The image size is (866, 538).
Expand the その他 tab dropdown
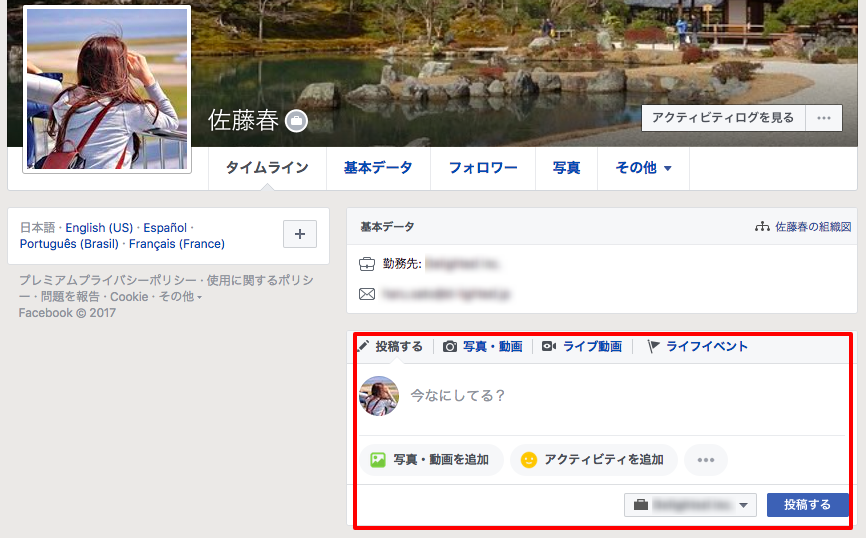point(643,168)
